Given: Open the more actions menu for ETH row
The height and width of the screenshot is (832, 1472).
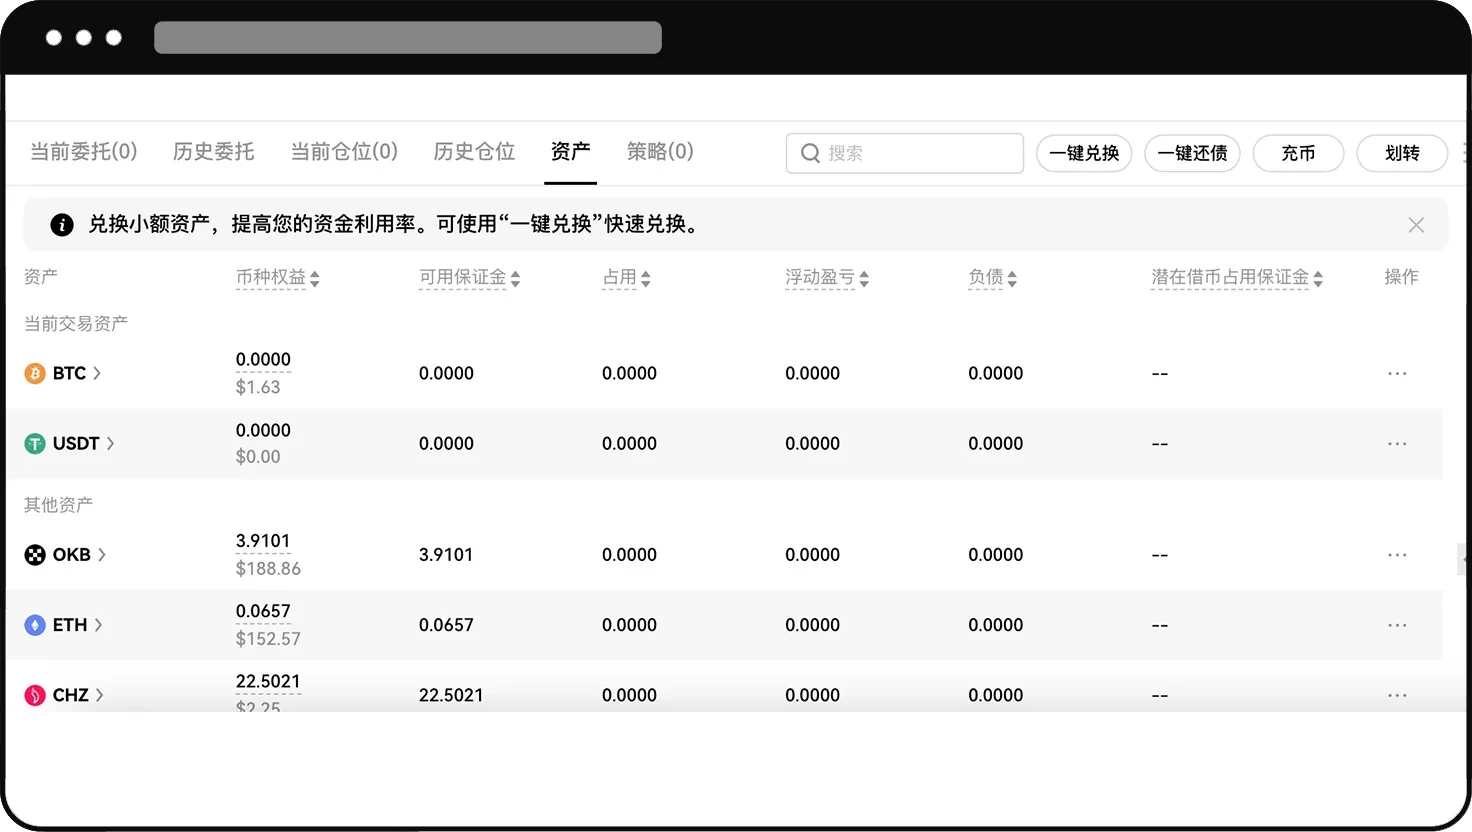Looking at the screenshot, I should coord(1397,625).
